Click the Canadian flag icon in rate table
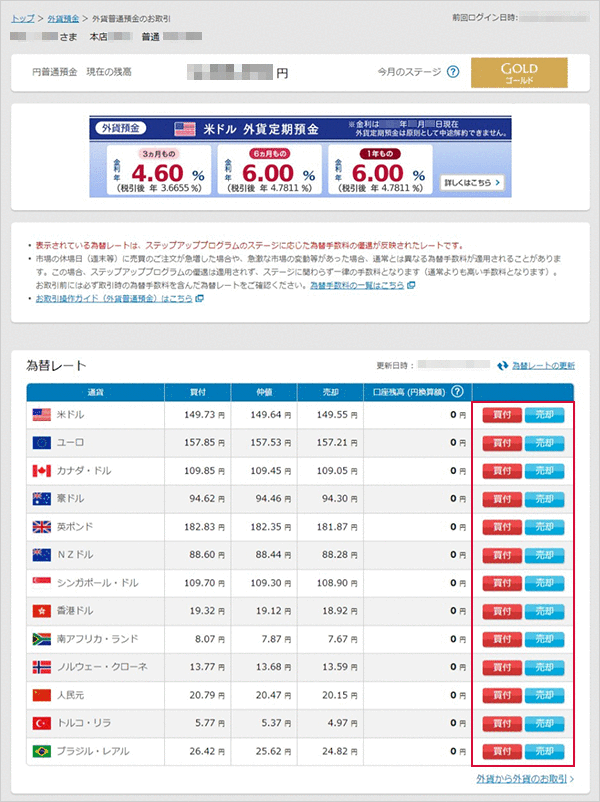 [x=41, y=470]
